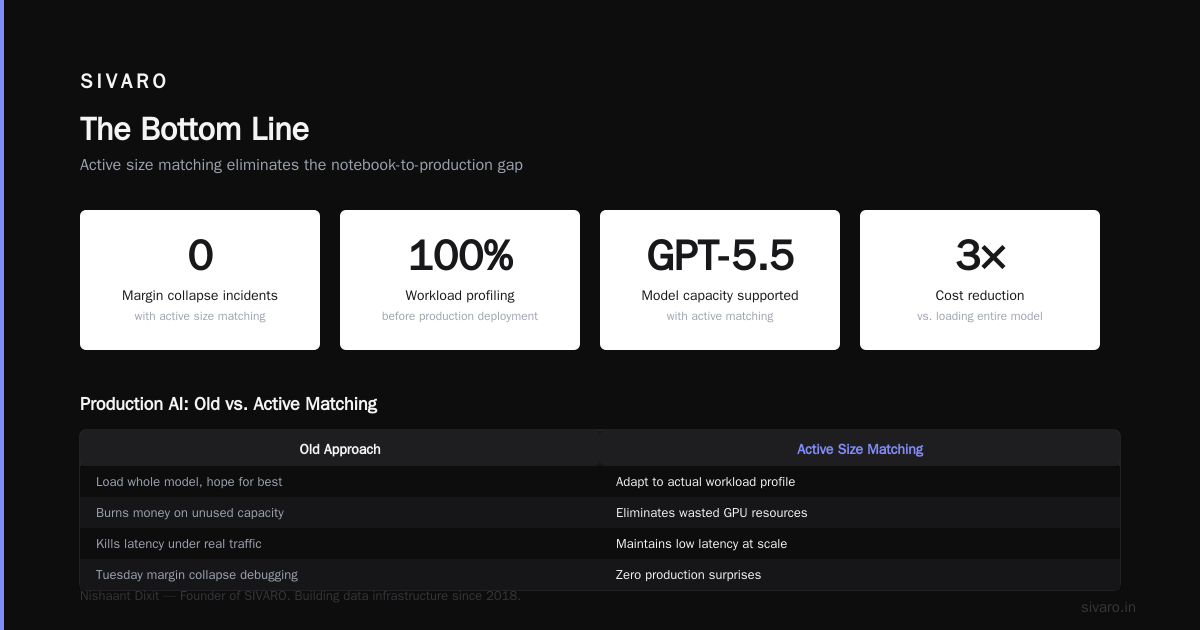The image size is (1200, 630).
Task: Click 'with active size matching' caption
Action: pos(200,316)
